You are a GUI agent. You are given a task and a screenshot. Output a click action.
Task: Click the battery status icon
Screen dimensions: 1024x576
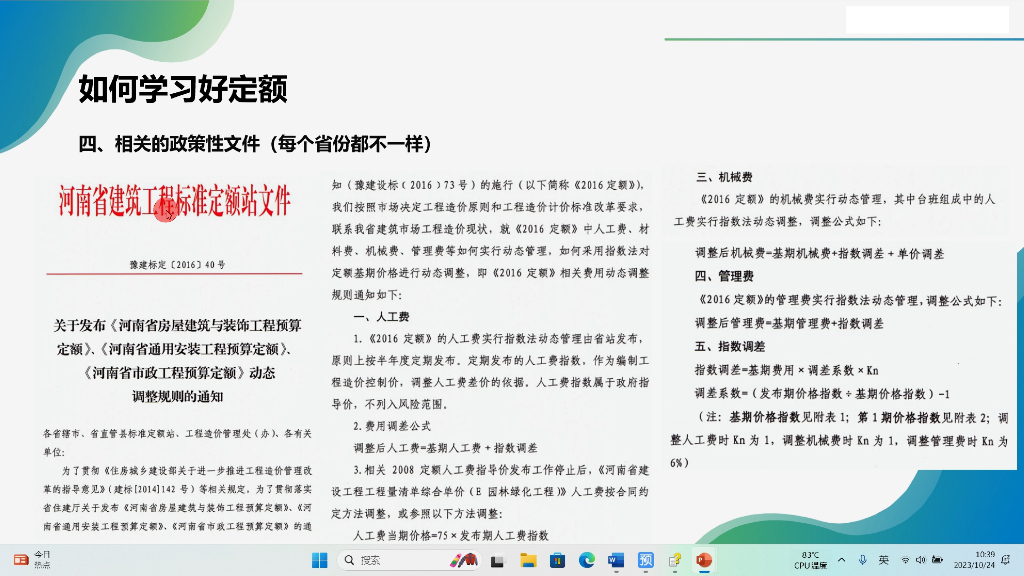point(937,560)
